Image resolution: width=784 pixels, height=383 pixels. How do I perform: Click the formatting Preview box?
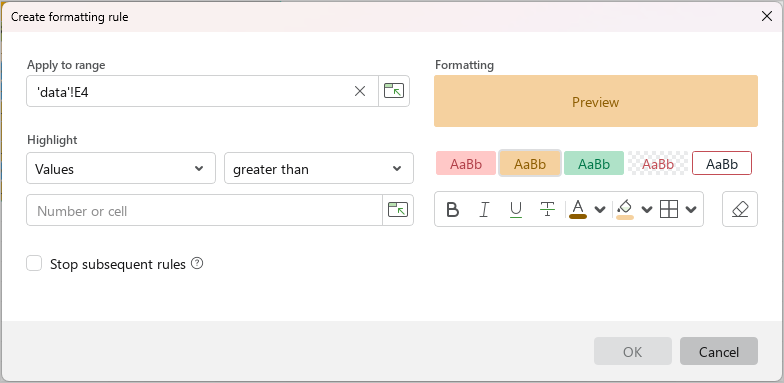(596, 101)
